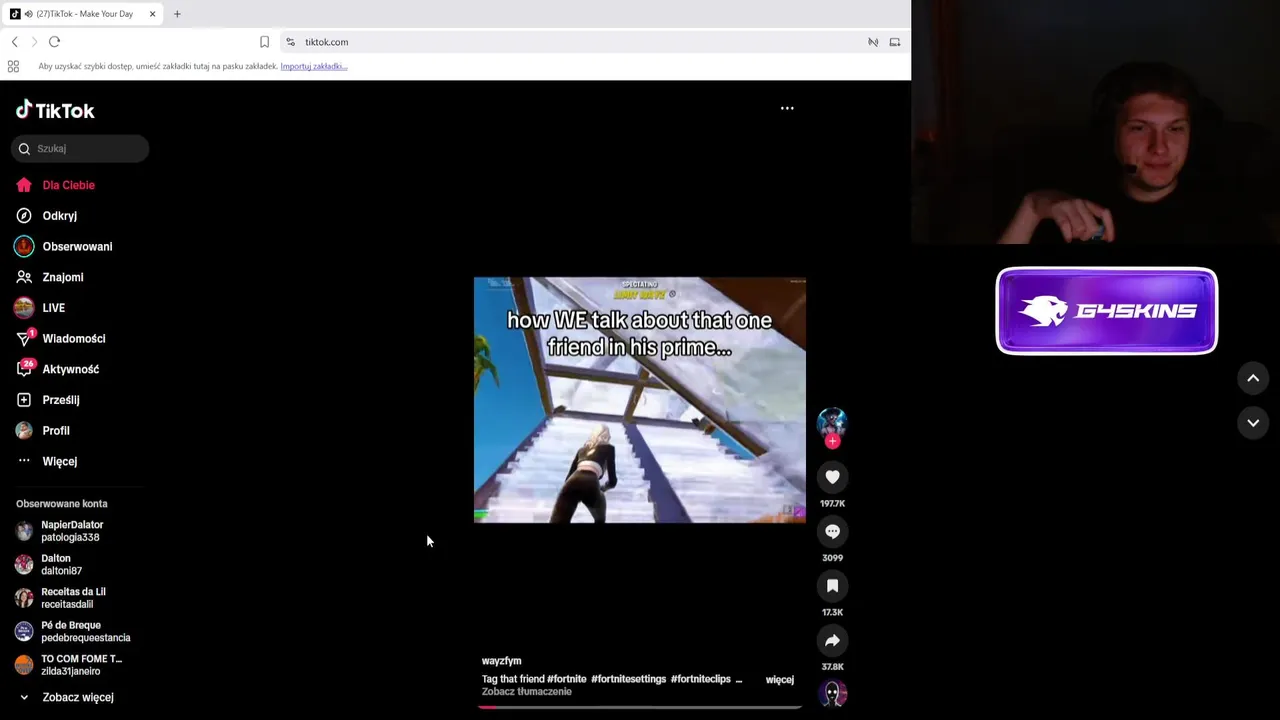
Task: Open TO COM FOME zilda31janeiro account
Action: pos(68,665)
